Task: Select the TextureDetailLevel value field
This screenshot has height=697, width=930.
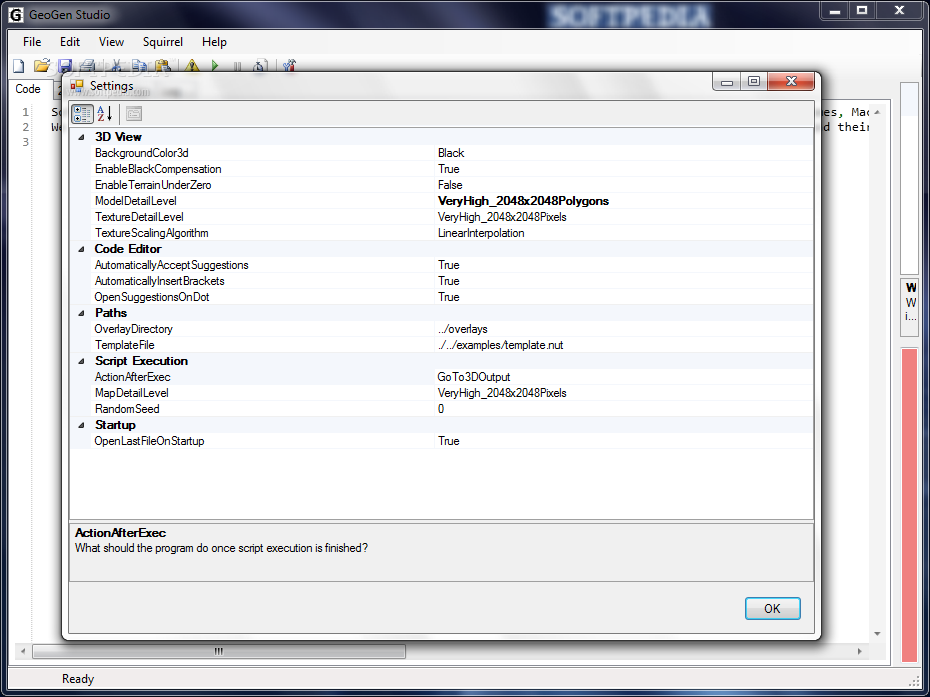Action: click(x=623, y=217)
